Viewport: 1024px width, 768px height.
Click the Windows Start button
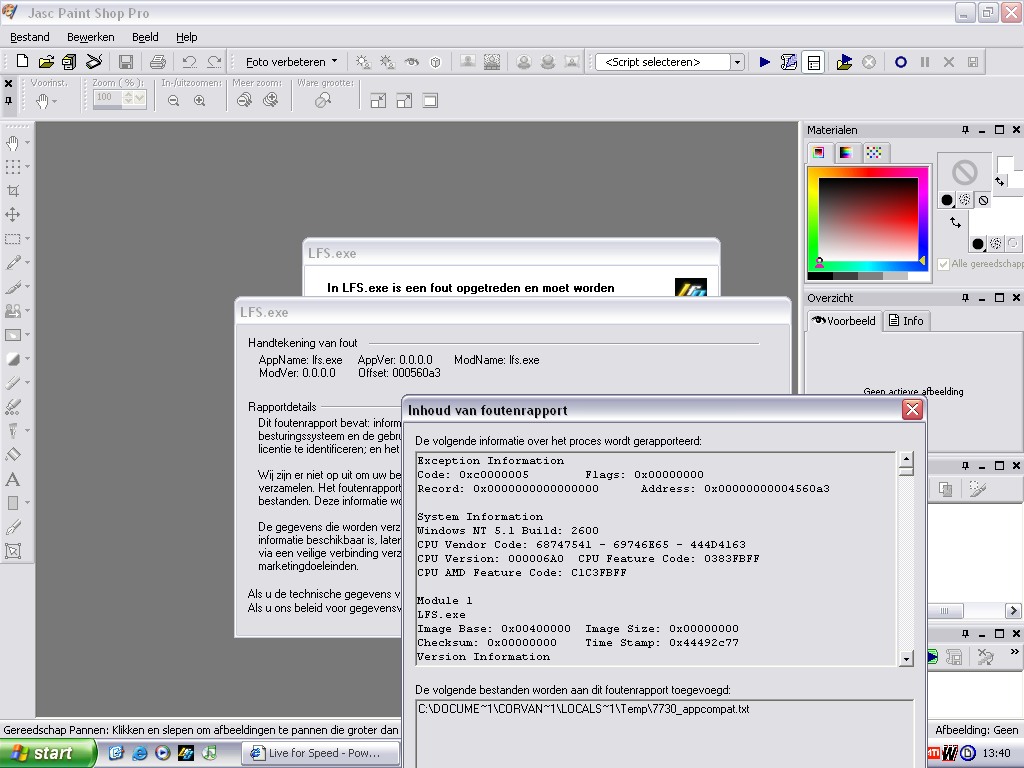point(48,753)
